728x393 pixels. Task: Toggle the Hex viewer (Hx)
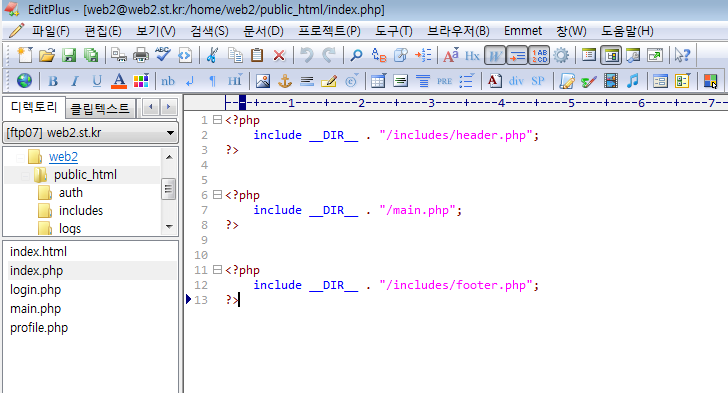(x=472, y=55)
